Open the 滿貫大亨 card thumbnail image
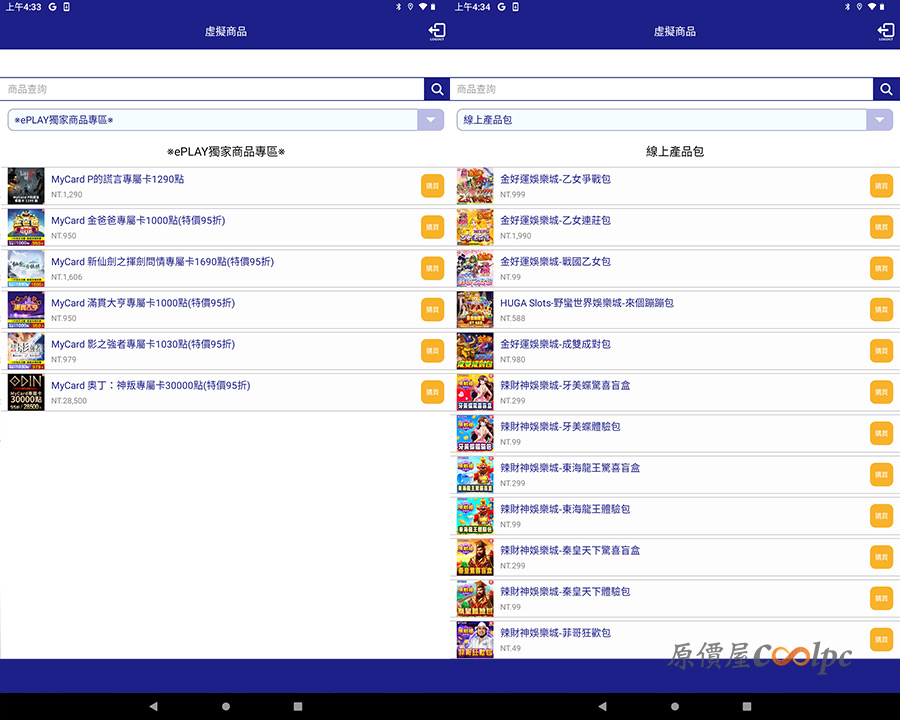 (x=26, y=310)
